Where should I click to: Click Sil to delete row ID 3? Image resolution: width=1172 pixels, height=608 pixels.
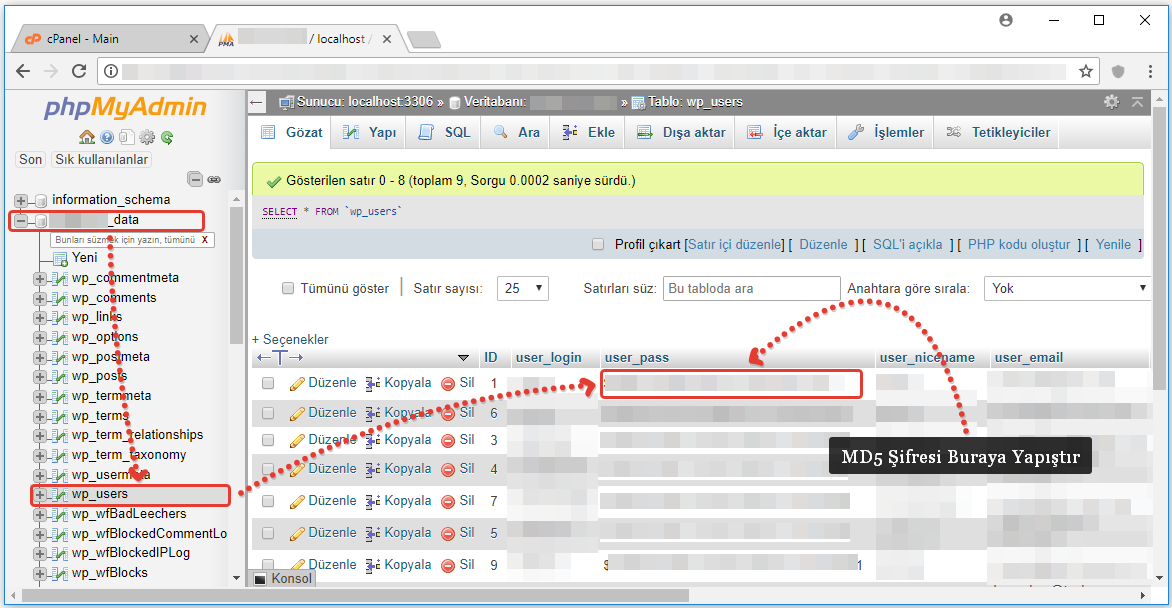[458, 439]
